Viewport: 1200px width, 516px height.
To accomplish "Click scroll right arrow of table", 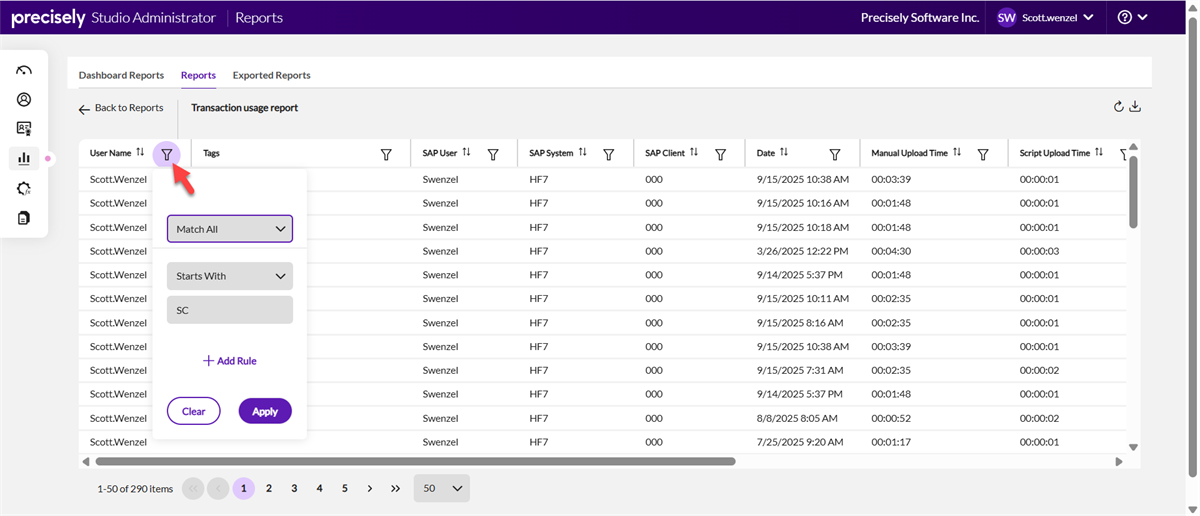I will 1119,461.
